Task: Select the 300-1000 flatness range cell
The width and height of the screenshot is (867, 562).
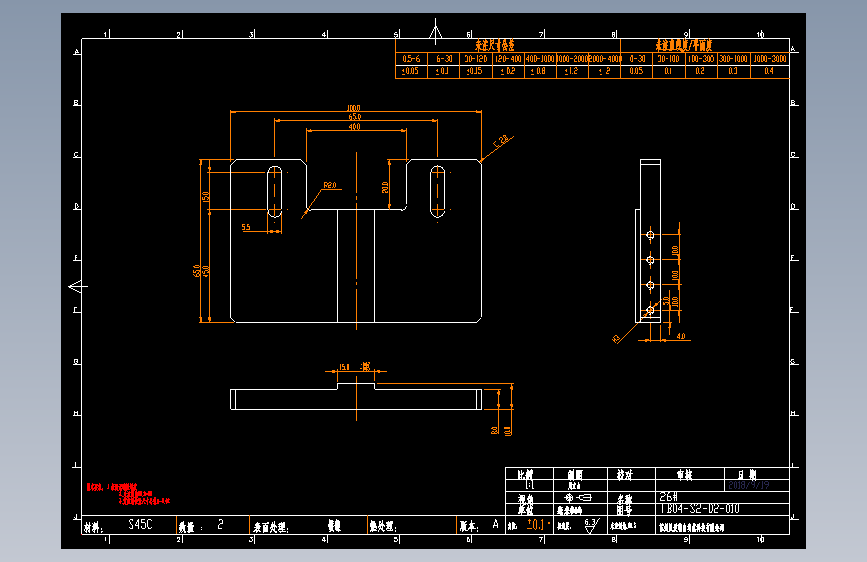Action: [x=733, y=59]
